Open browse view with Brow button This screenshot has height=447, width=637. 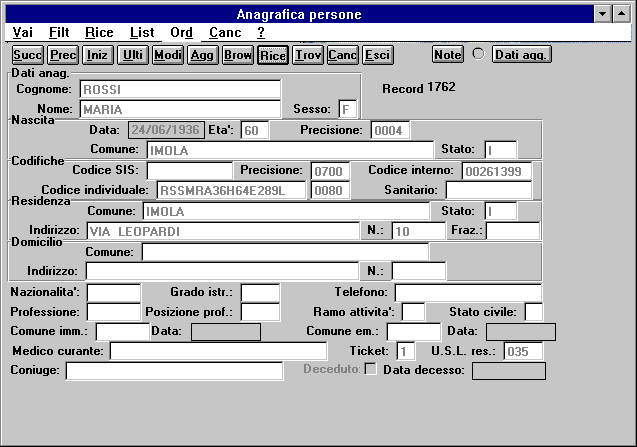coord(237,55)
